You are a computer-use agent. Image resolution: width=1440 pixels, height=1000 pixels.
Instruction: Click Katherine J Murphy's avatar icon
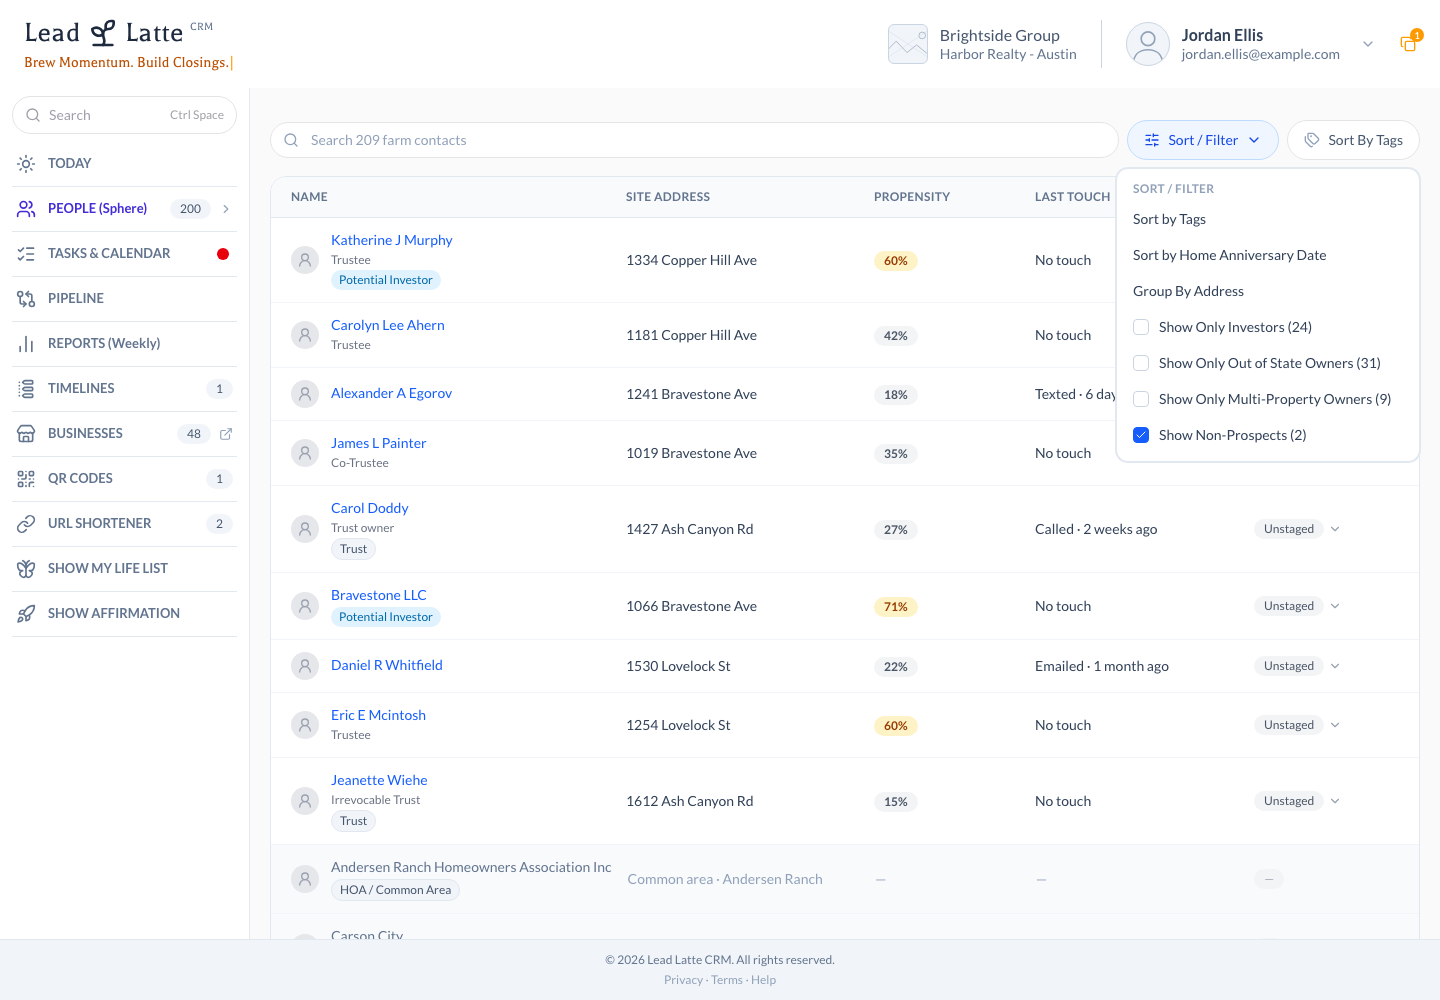click(x=305, y=260)
